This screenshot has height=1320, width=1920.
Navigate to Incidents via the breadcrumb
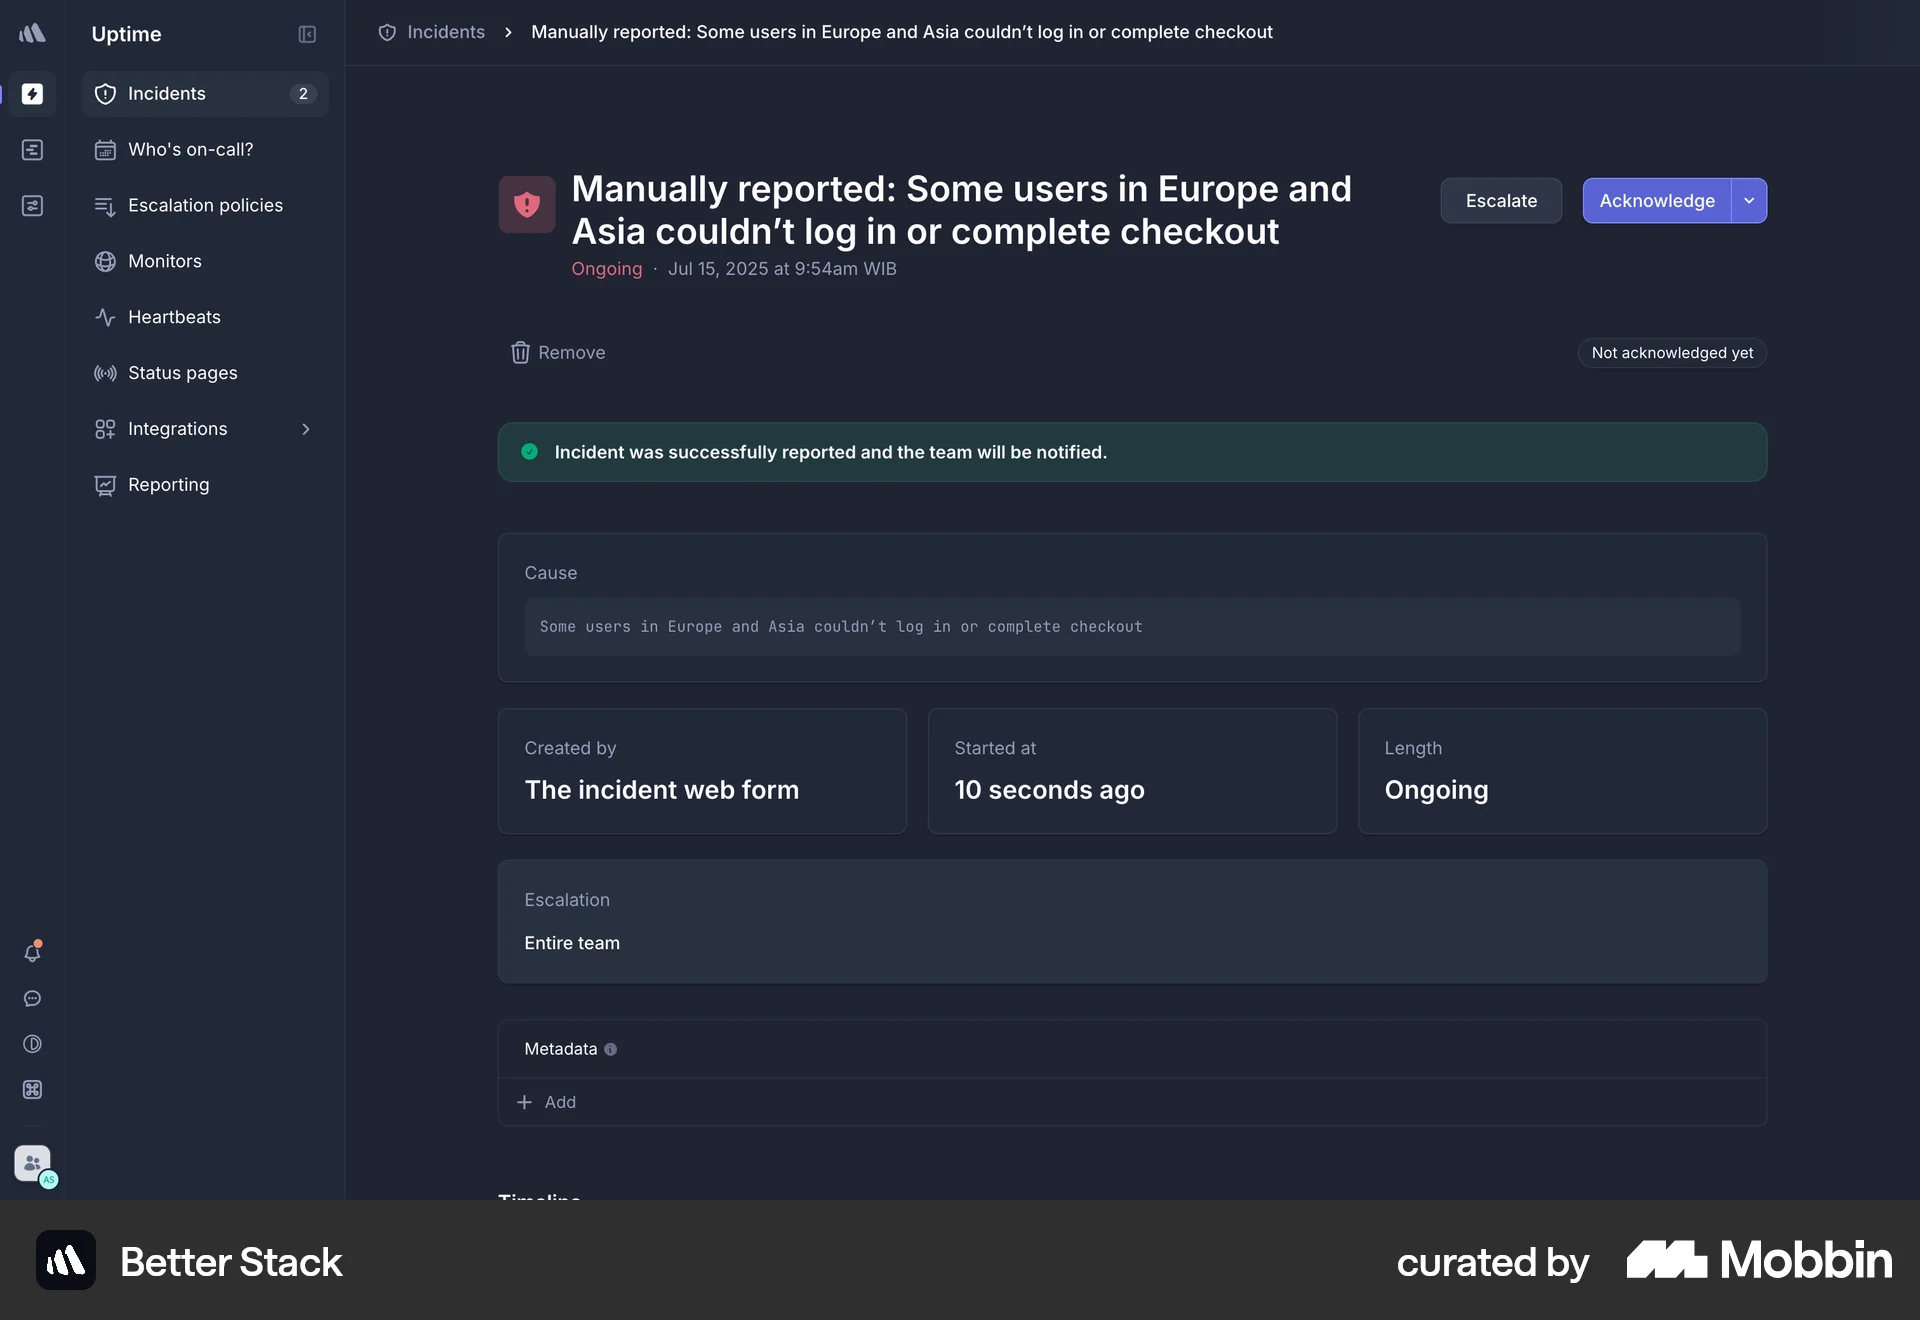point(446,31)
